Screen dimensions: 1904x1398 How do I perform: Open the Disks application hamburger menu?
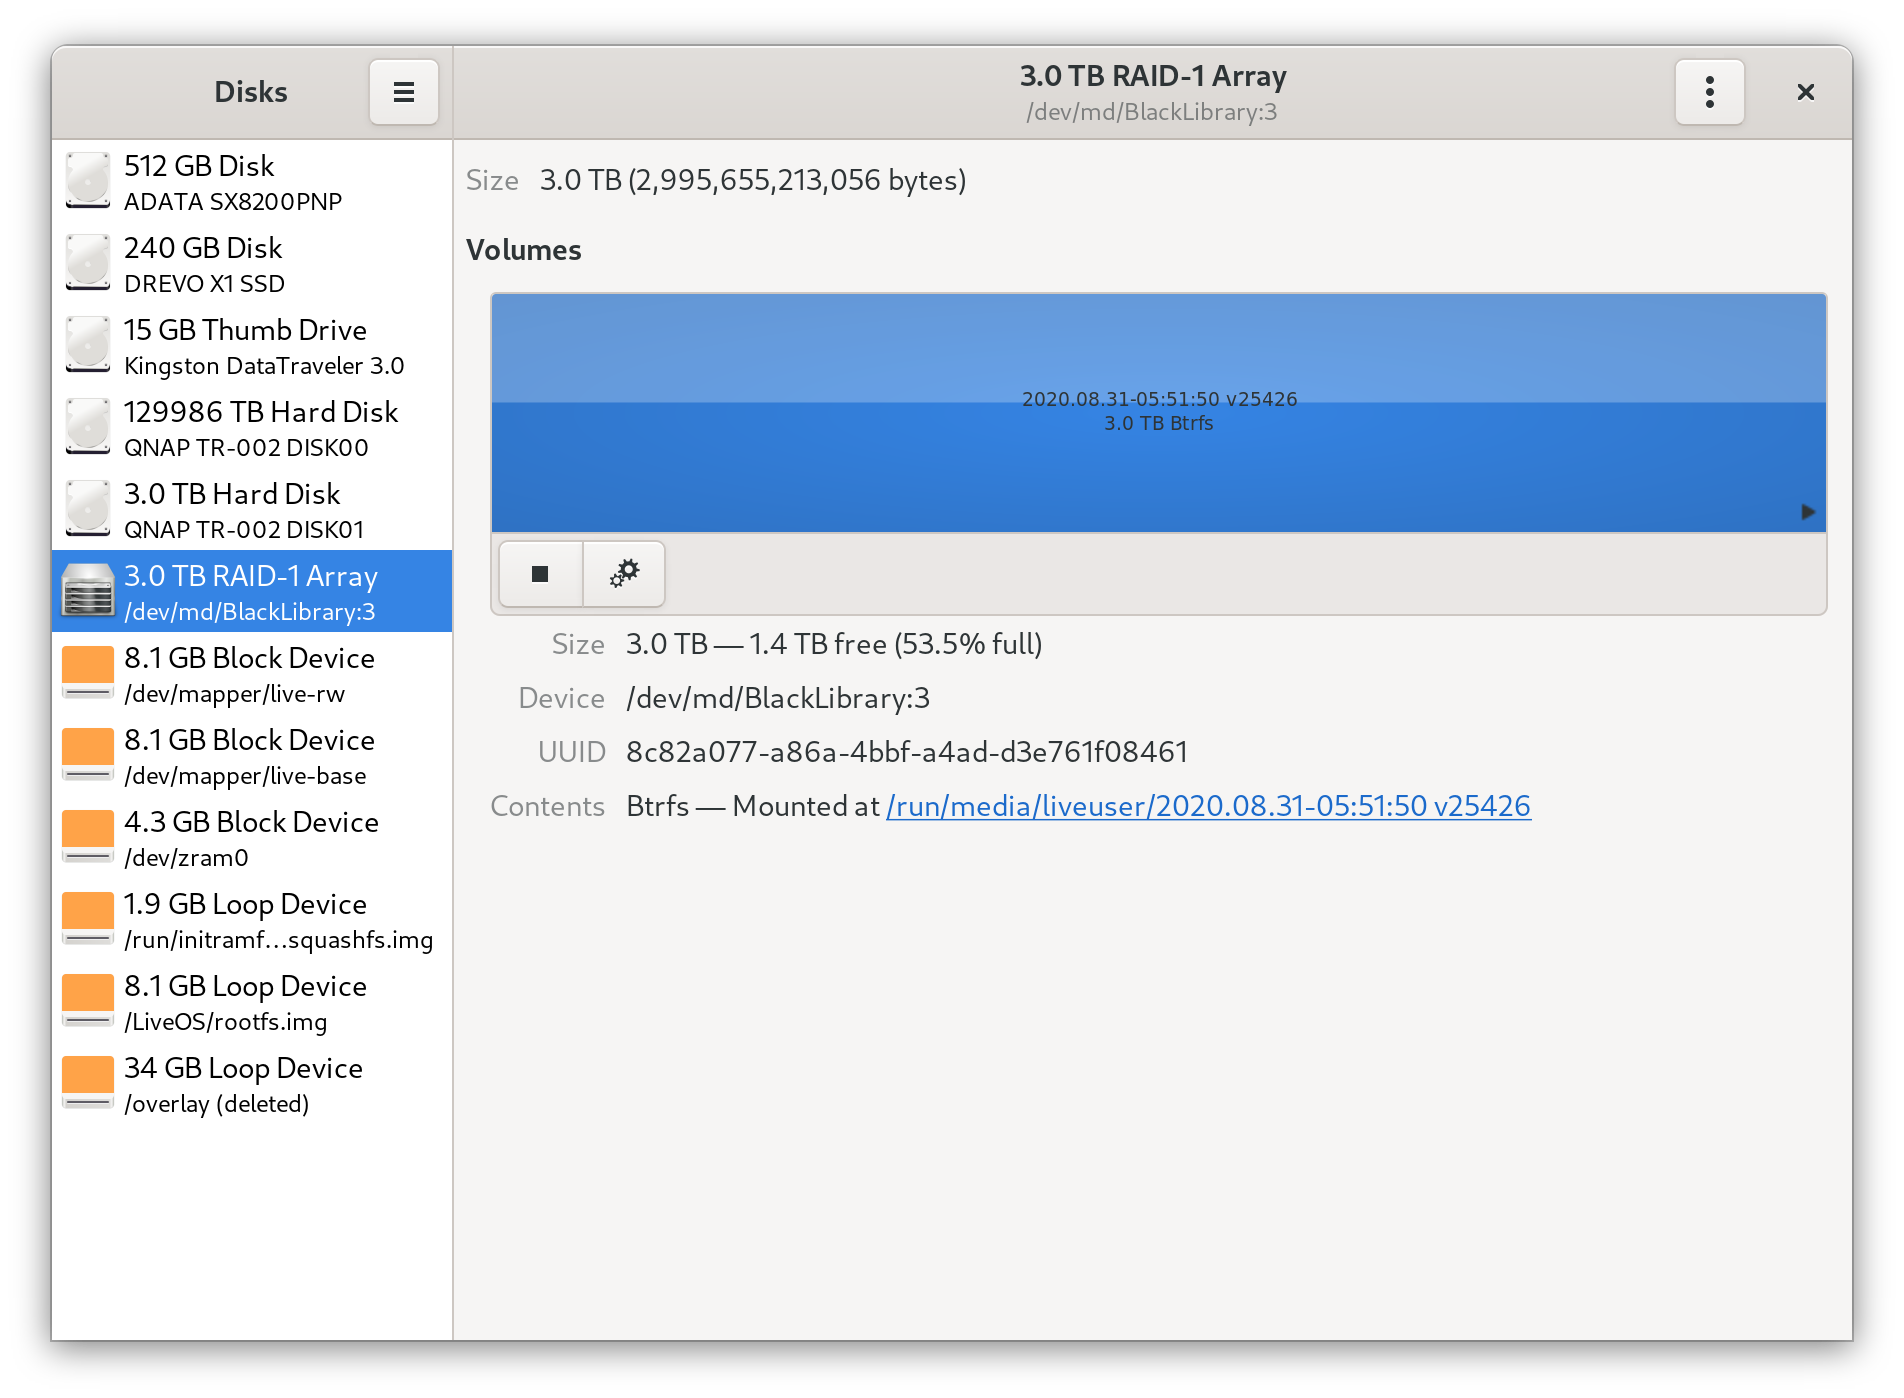[x=403, y=92]
